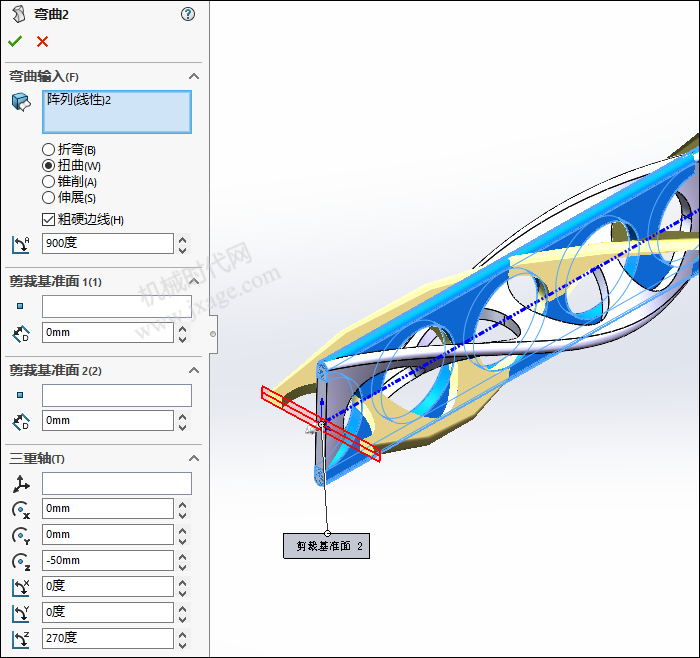
Task: Click the Z rotation angle icon
Action: pos(21,639)
